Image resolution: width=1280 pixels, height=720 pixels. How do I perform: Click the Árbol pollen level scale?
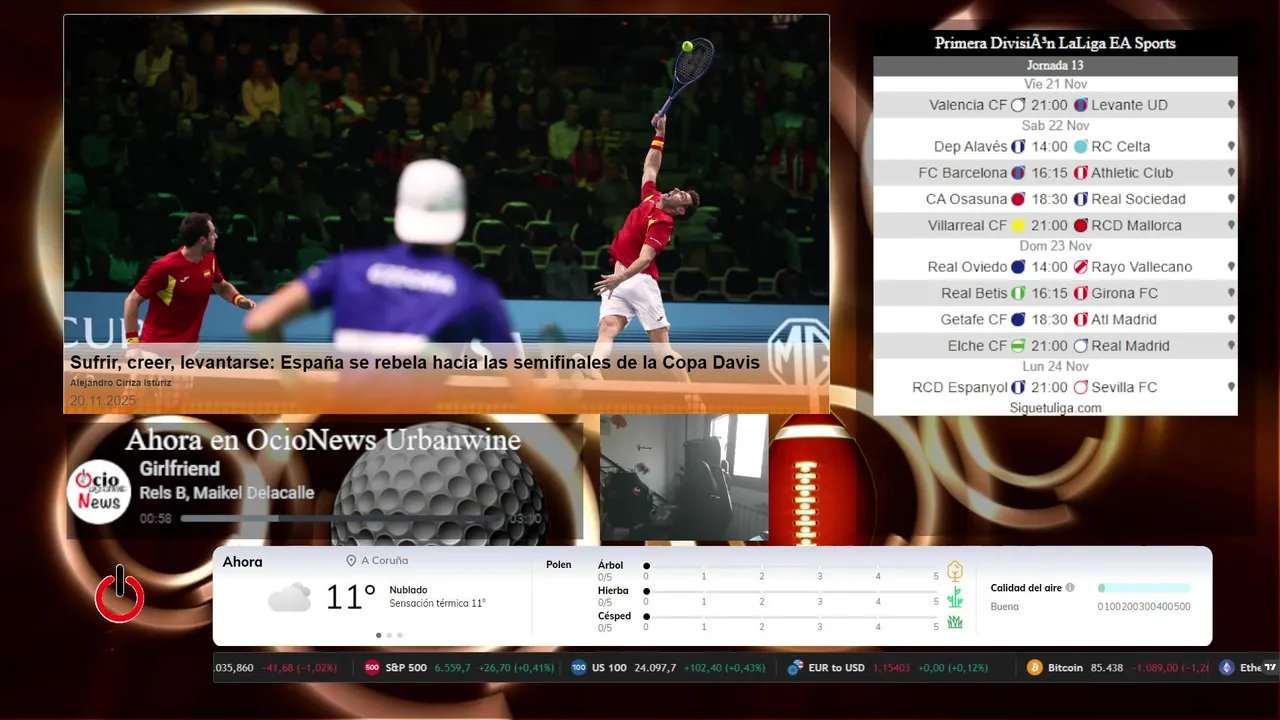click(x=791, y=566)
